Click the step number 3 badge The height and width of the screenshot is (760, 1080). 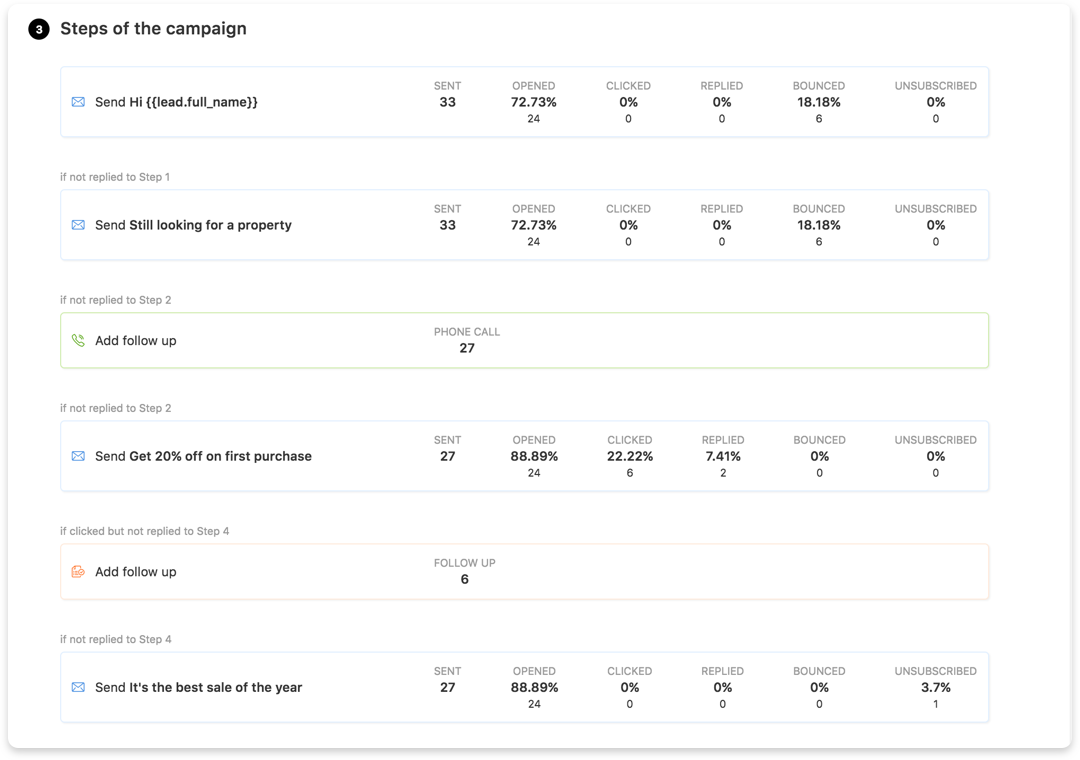(x=38, y=30)
